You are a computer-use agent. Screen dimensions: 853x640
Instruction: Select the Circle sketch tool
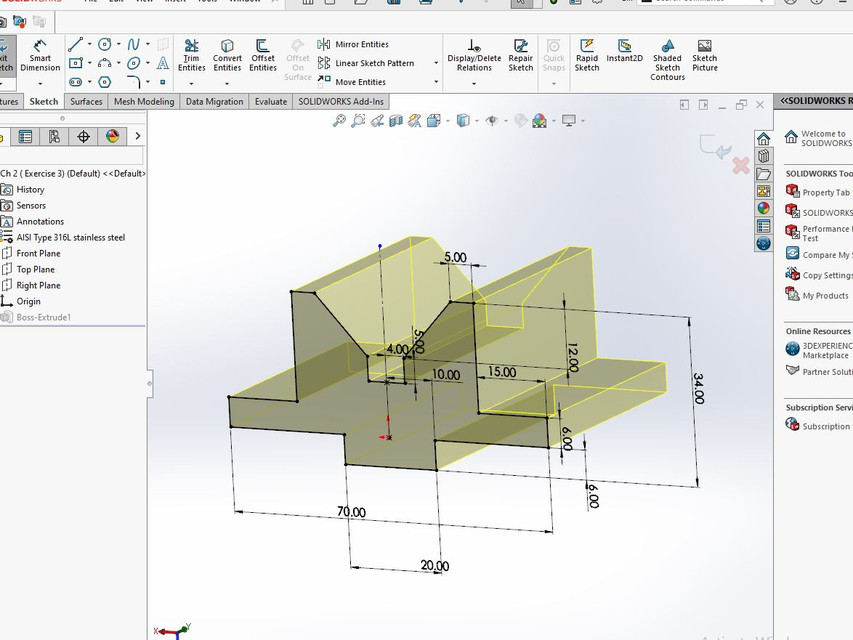pyautogui.click(x=104, y=45)
